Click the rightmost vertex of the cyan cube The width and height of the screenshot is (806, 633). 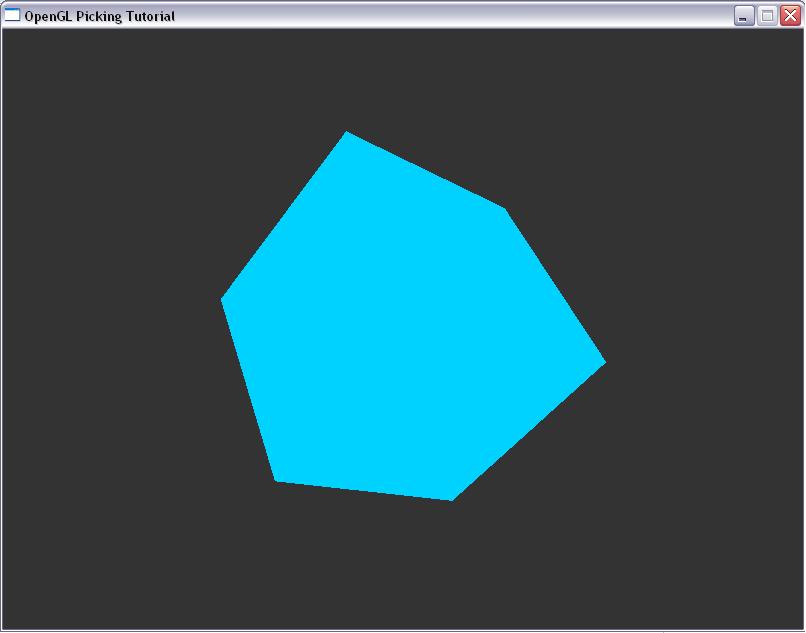[602, 362]
